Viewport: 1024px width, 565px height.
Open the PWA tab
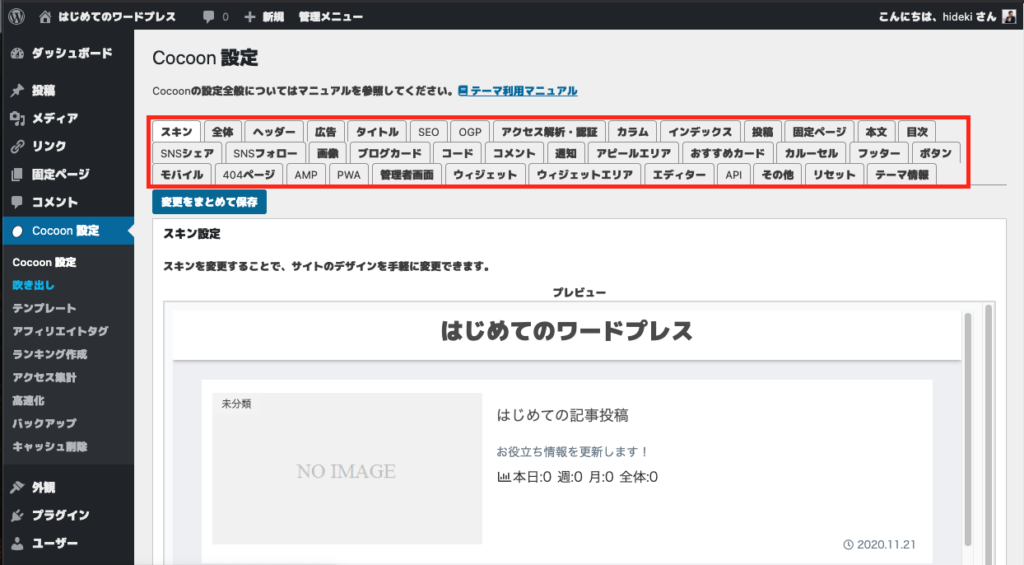pos(349,175)
